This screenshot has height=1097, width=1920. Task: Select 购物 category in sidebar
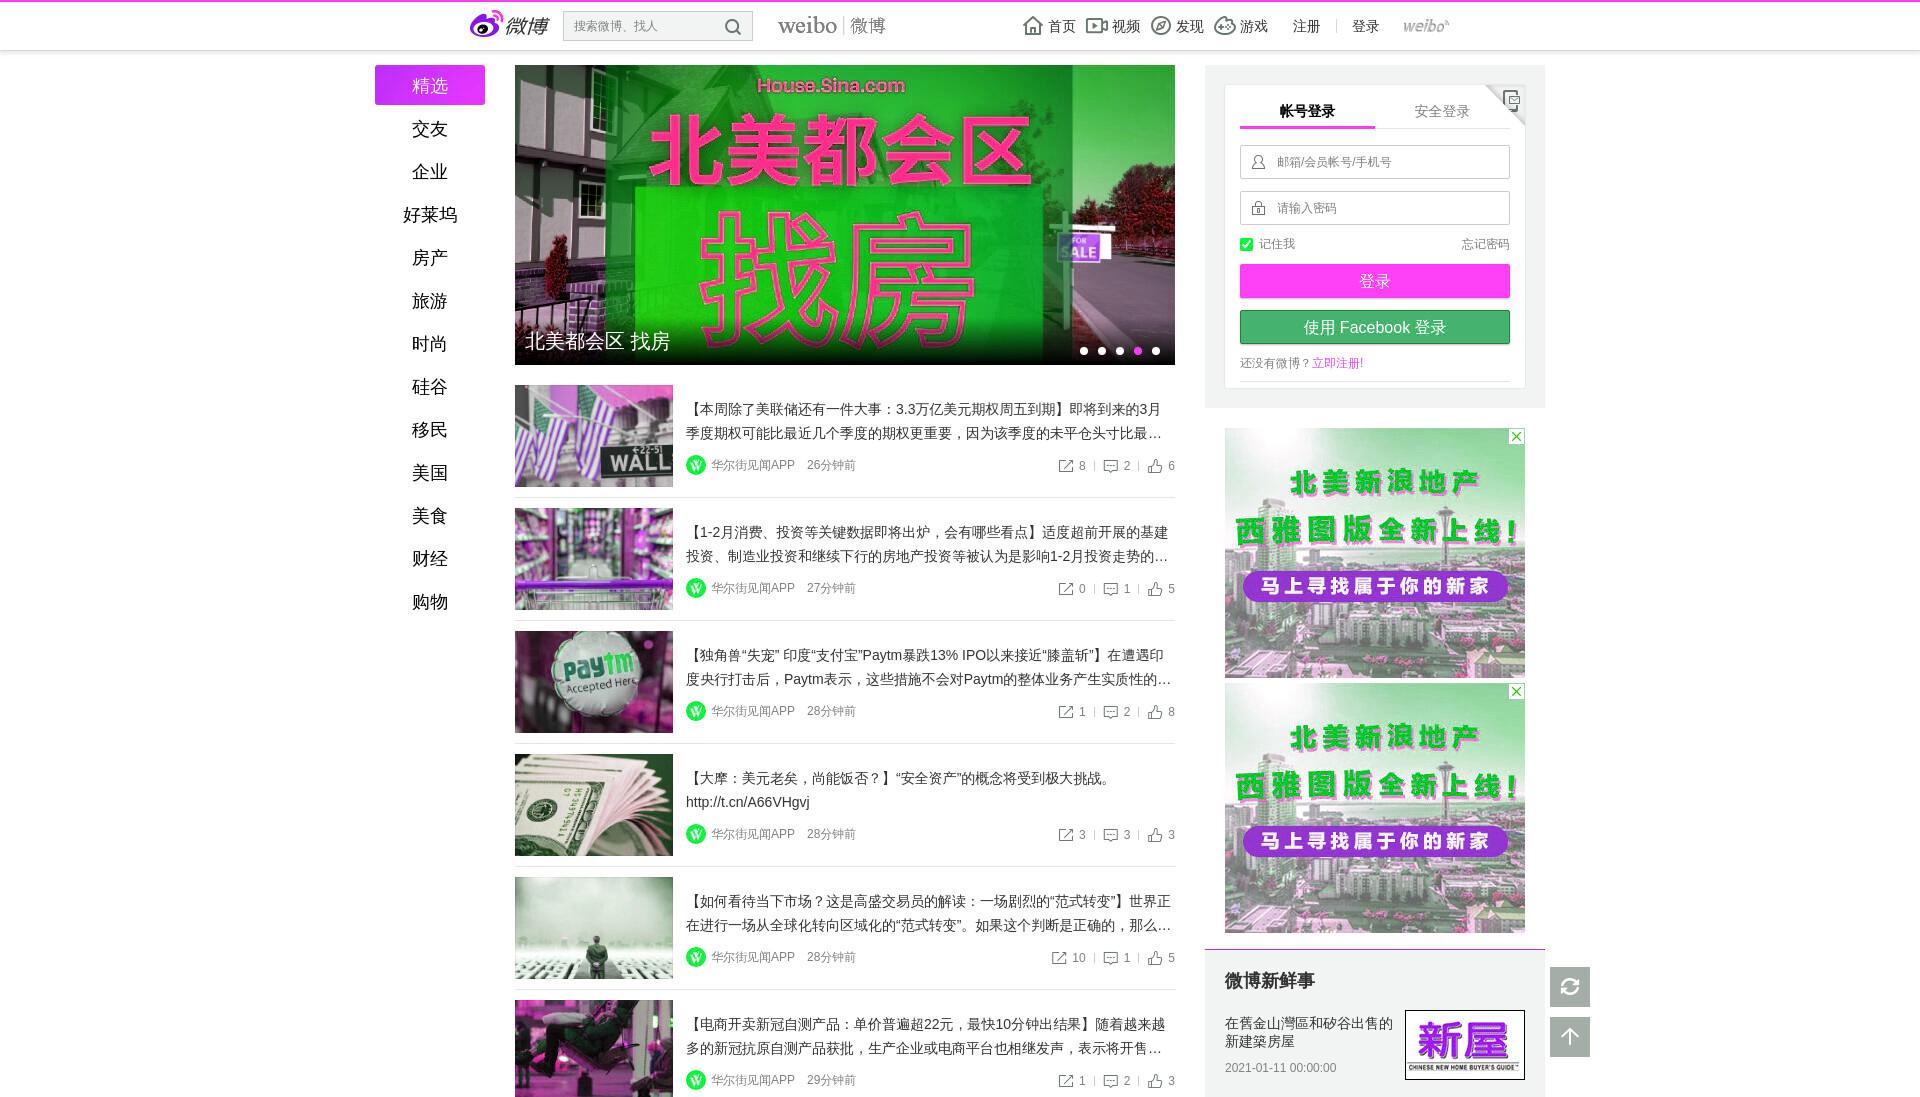point(430,602)
